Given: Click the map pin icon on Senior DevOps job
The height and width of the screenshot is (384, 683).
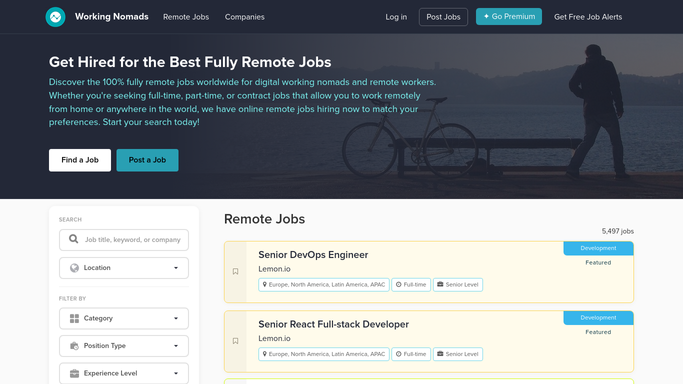Looking at the screenshot, I should [x=264, y=284].
